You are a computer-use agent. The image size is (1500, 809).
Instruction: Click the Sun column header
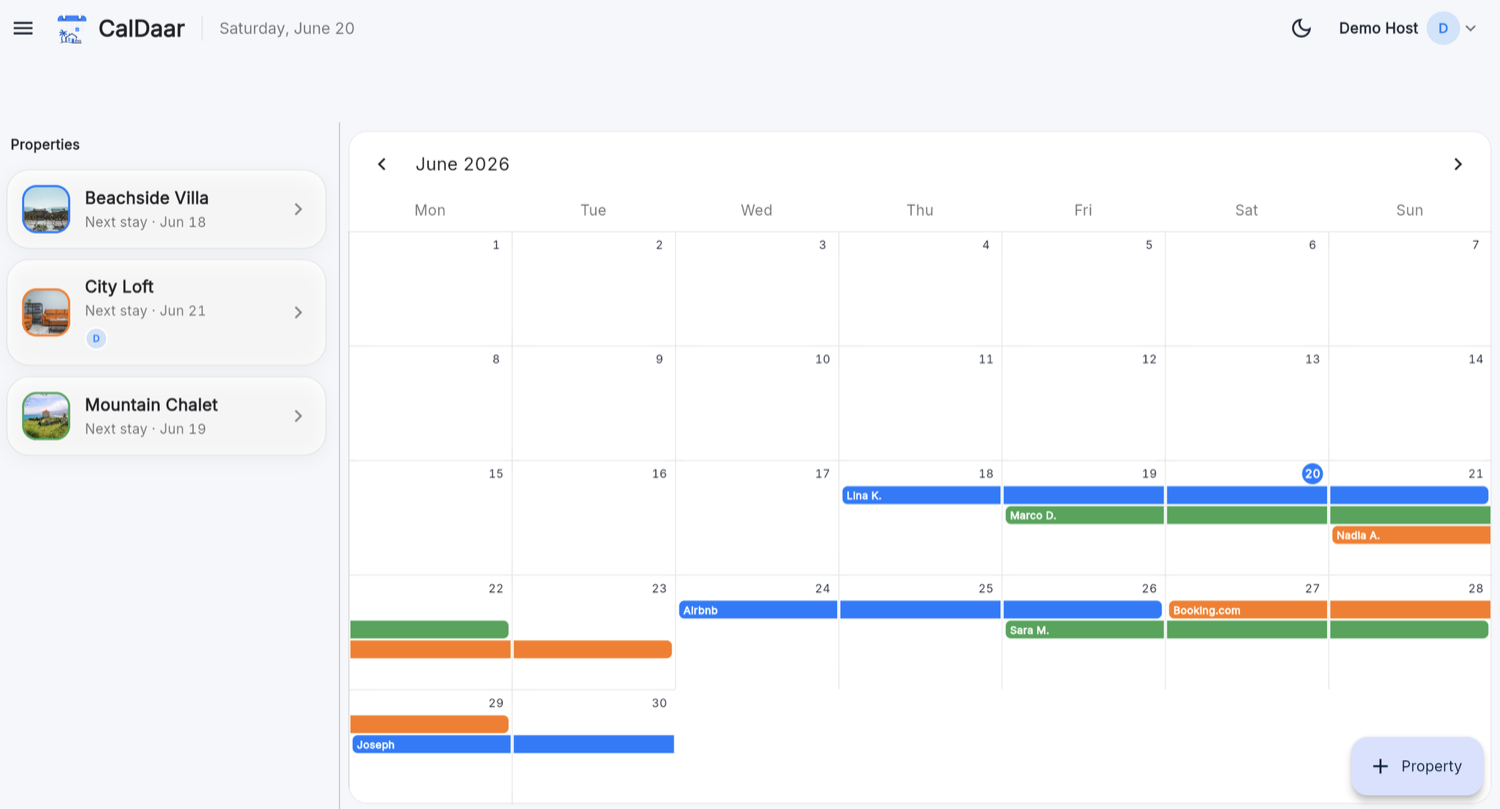1409,210
